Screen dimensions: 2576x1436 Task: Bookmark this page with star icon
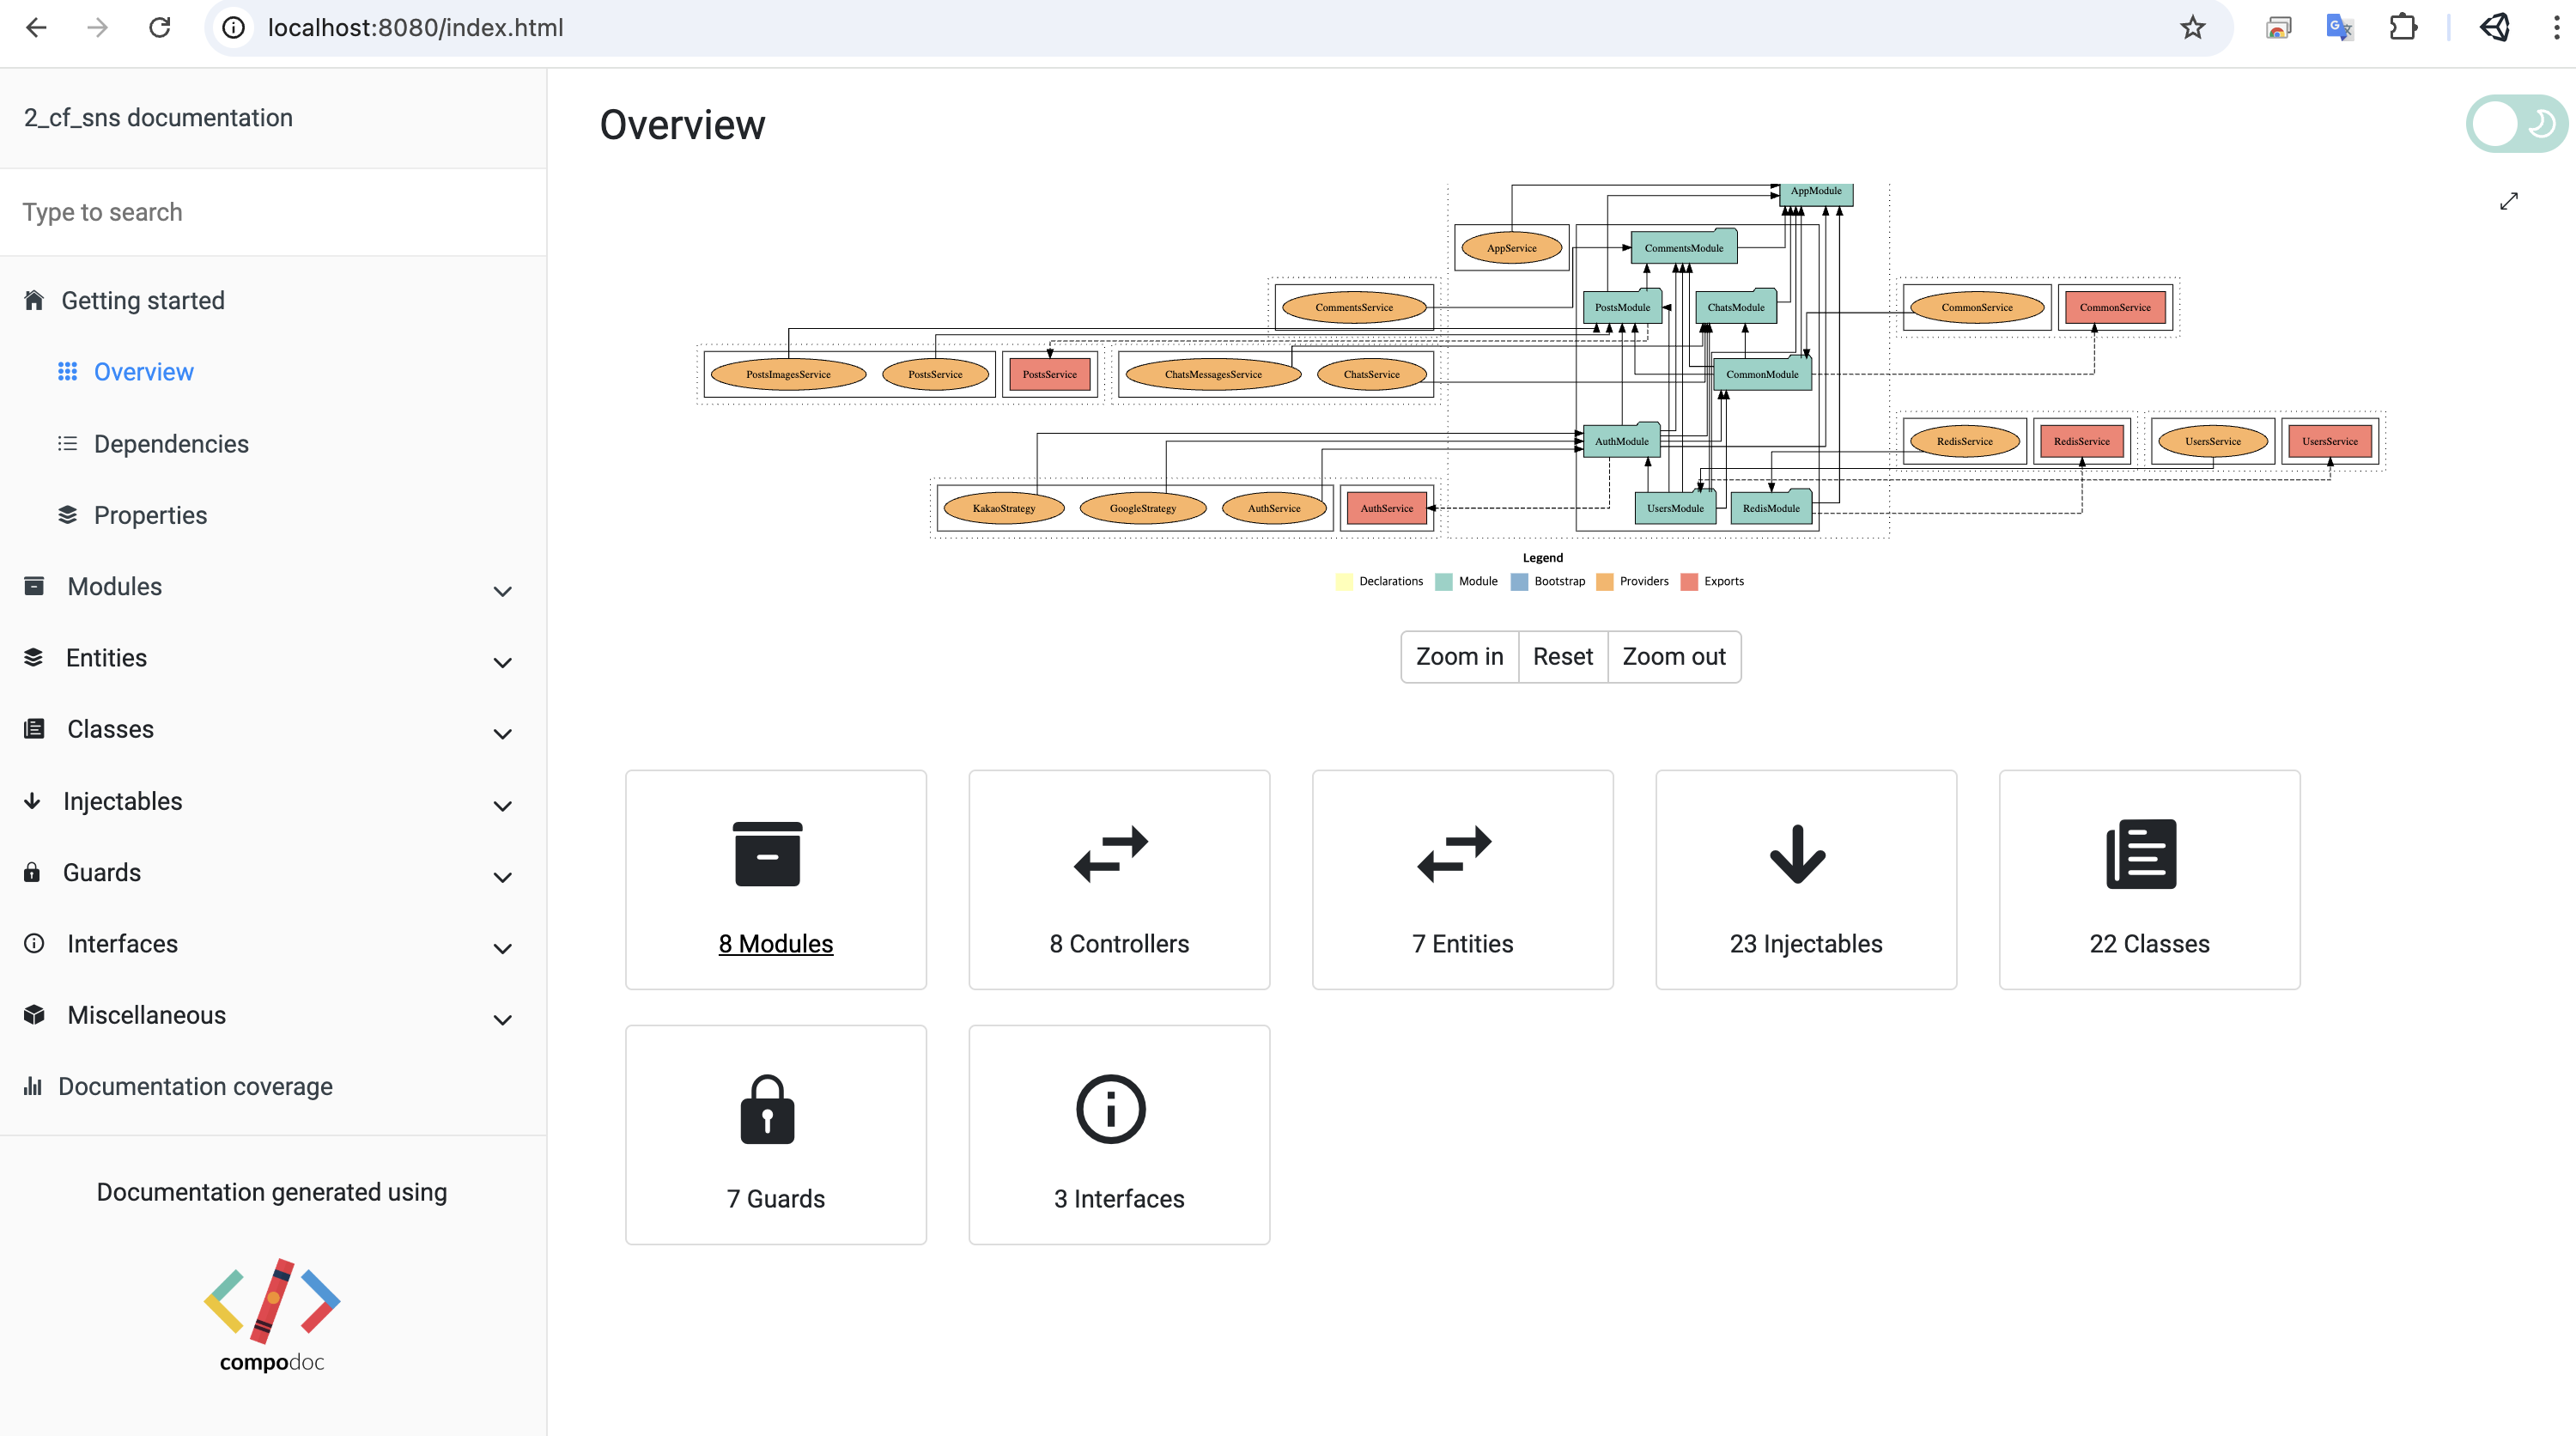pos(2192,28)
